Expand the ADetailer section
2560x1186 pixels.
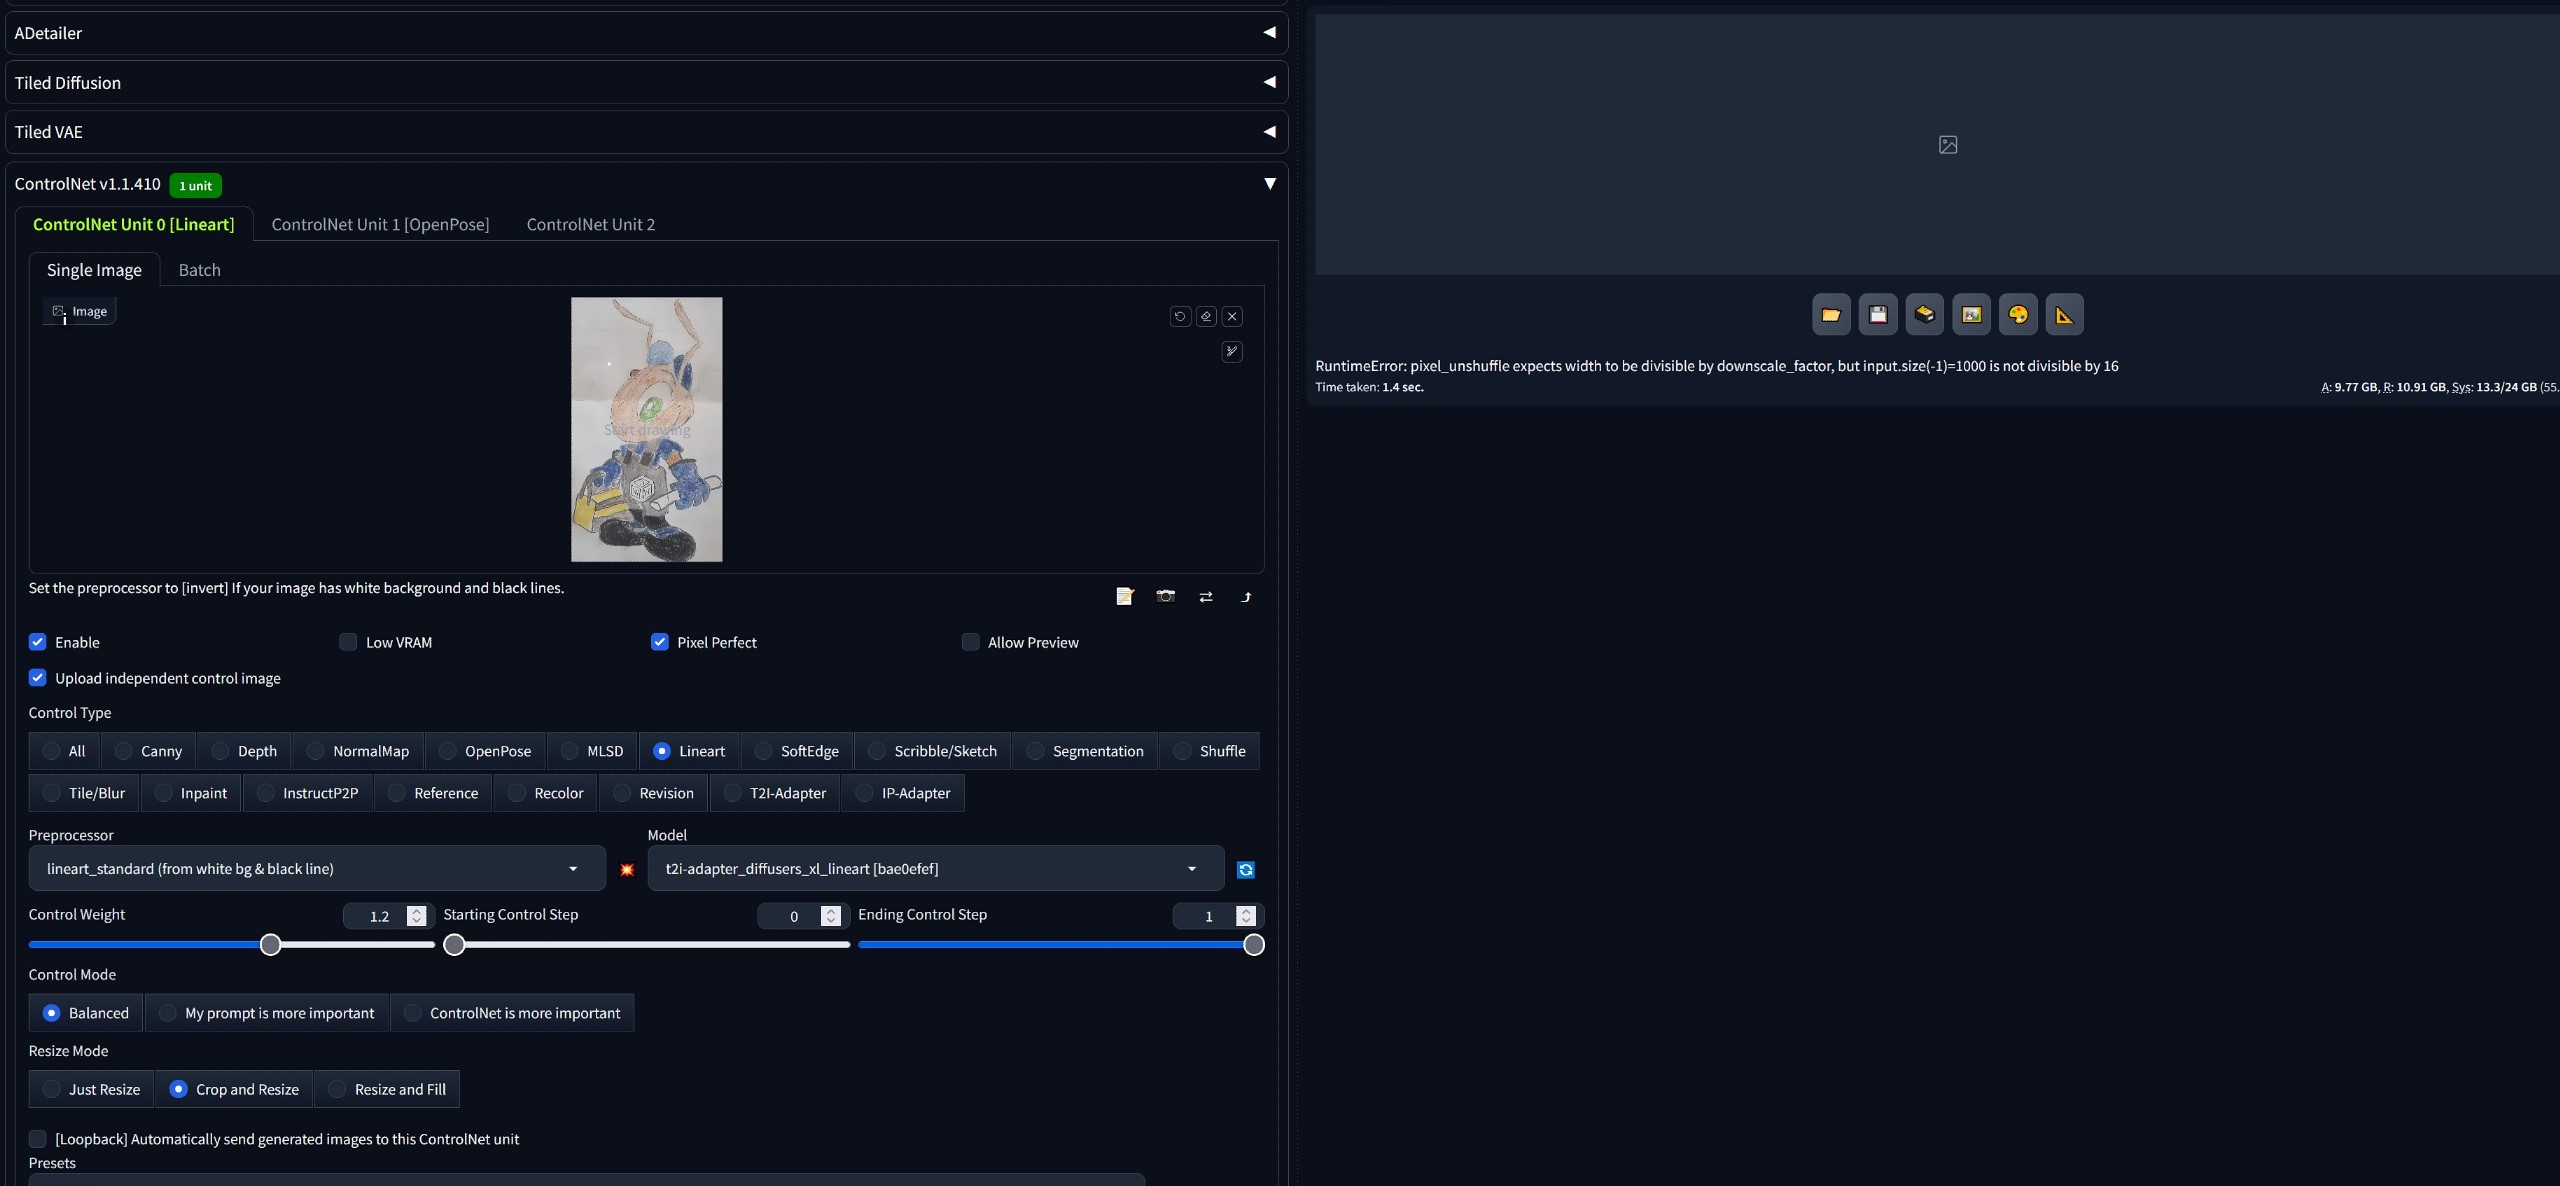[x=645, y=33]
